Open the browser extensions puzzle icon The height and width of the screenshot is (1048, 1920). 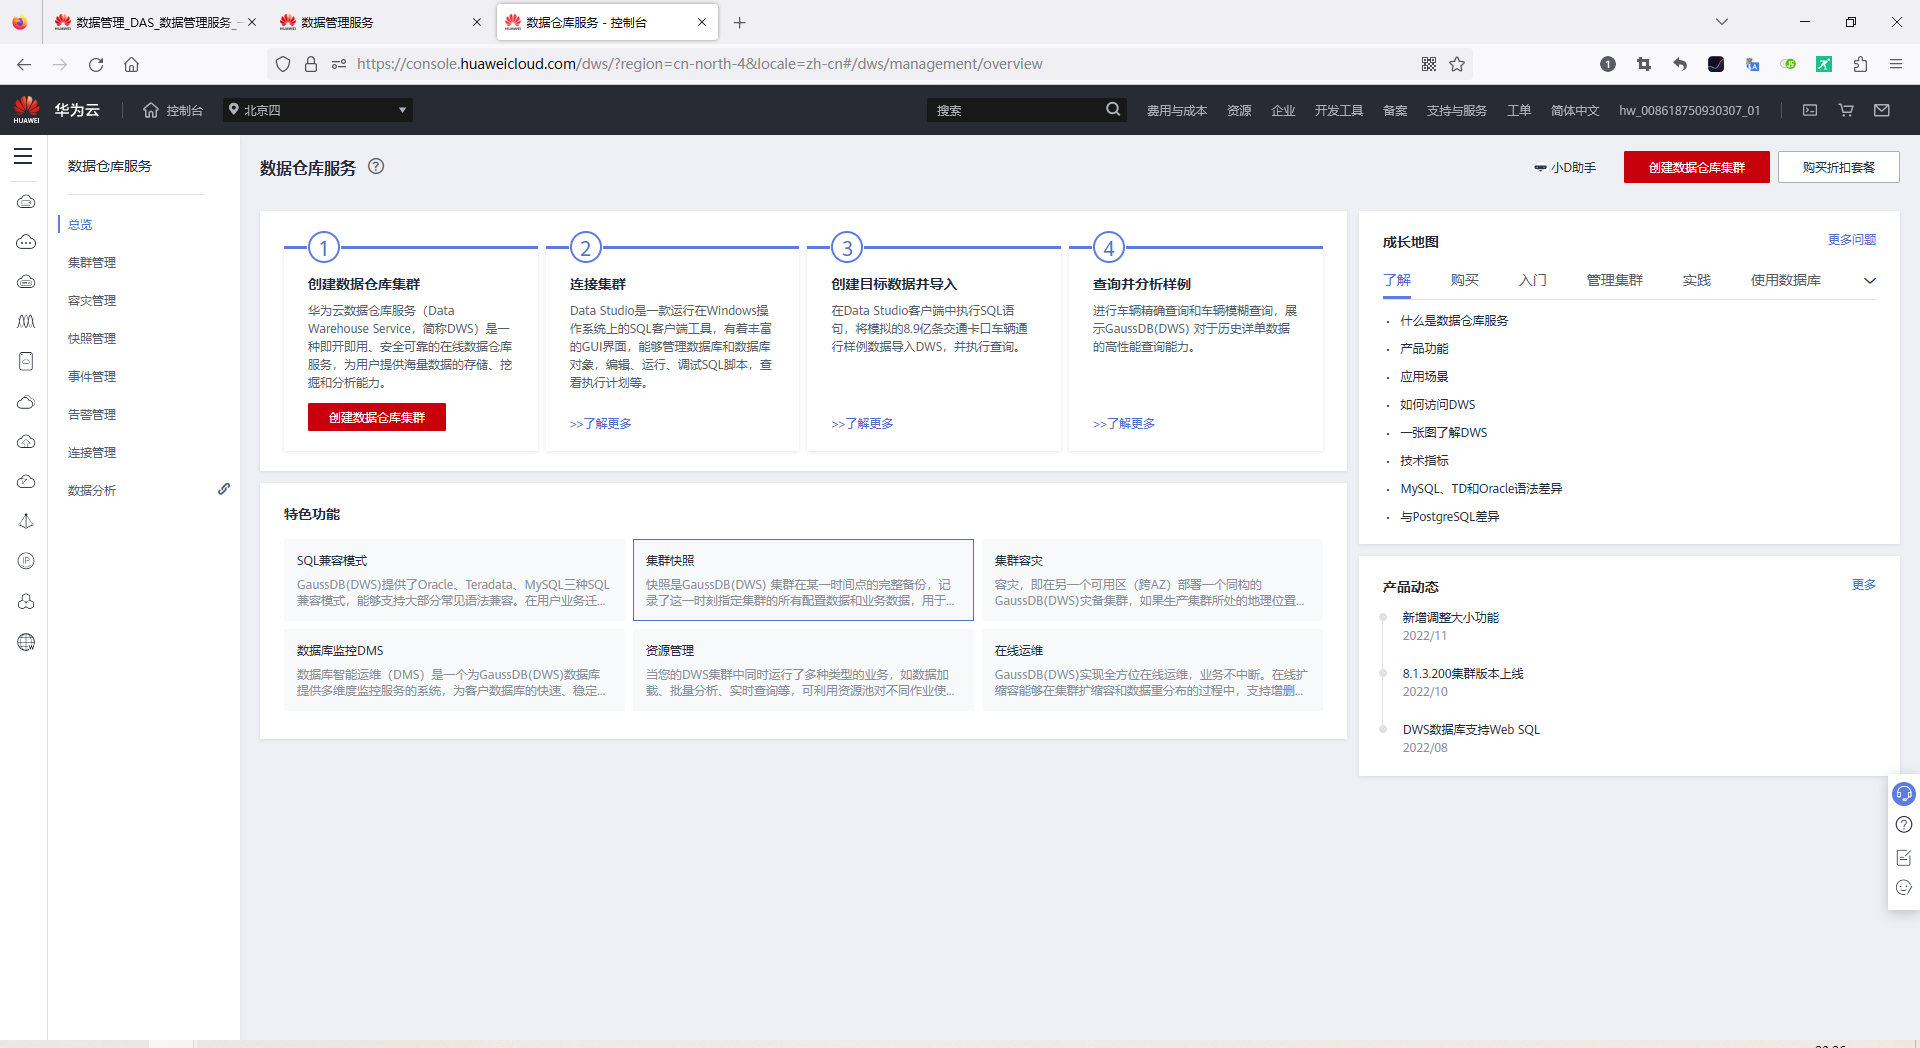click(x=1860, y=64)
